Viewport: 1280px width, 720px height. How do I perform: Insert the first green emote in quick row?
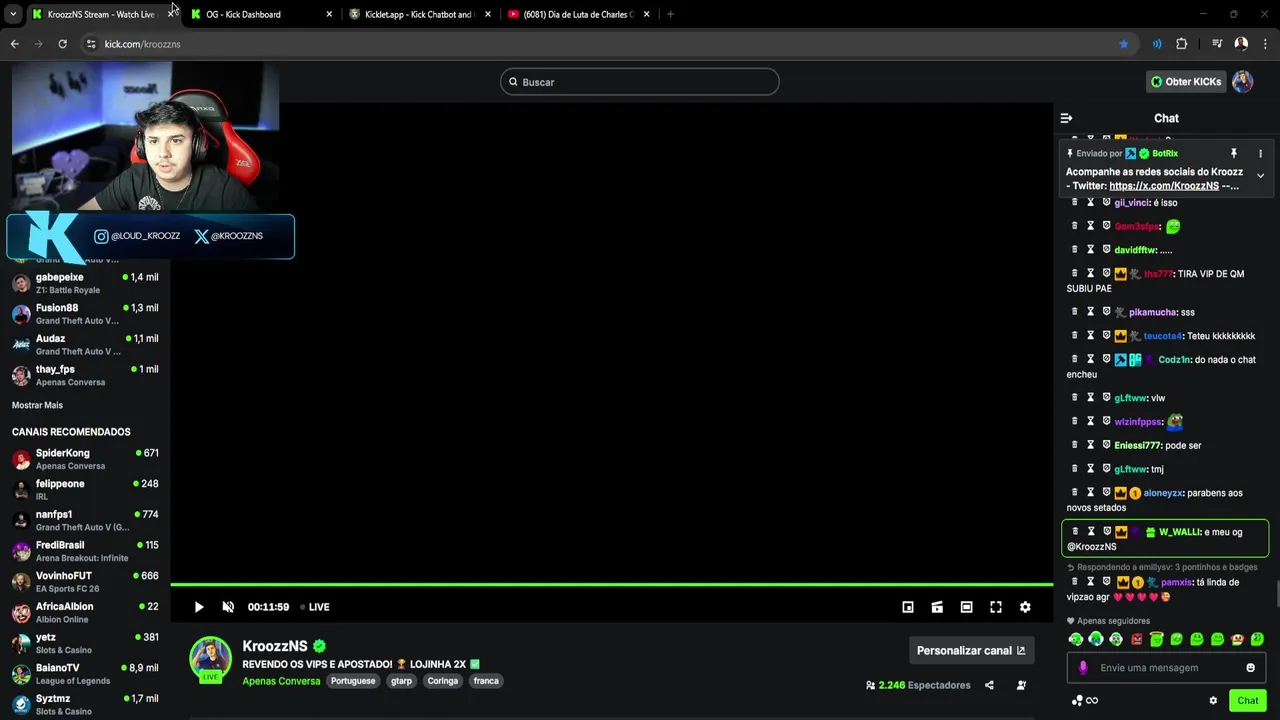coord(1076,639)
